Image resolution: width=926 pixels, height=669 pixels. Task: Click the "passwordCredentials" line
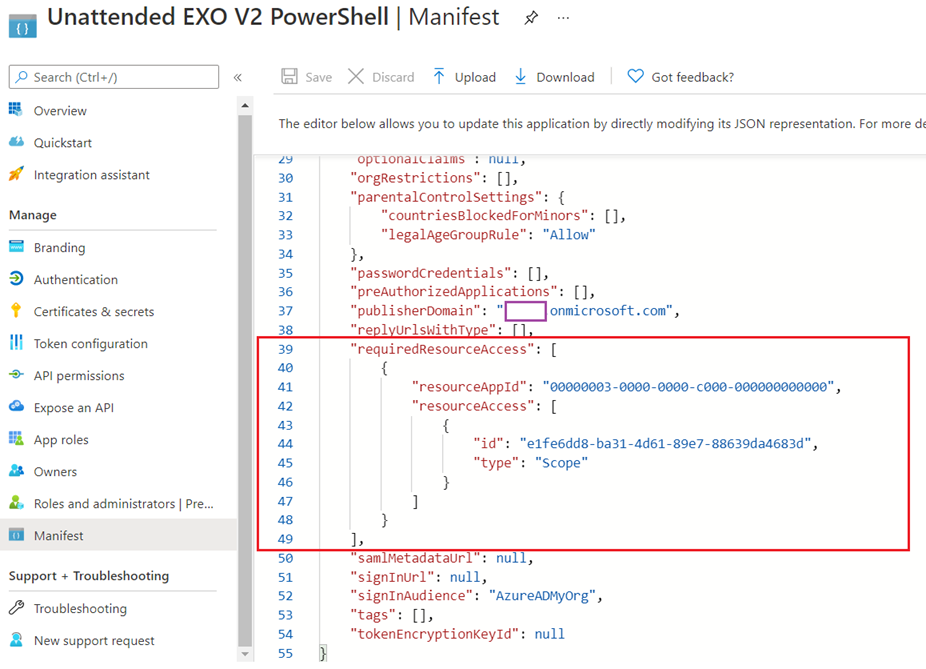pyautogui.click(x=449, y=273)
